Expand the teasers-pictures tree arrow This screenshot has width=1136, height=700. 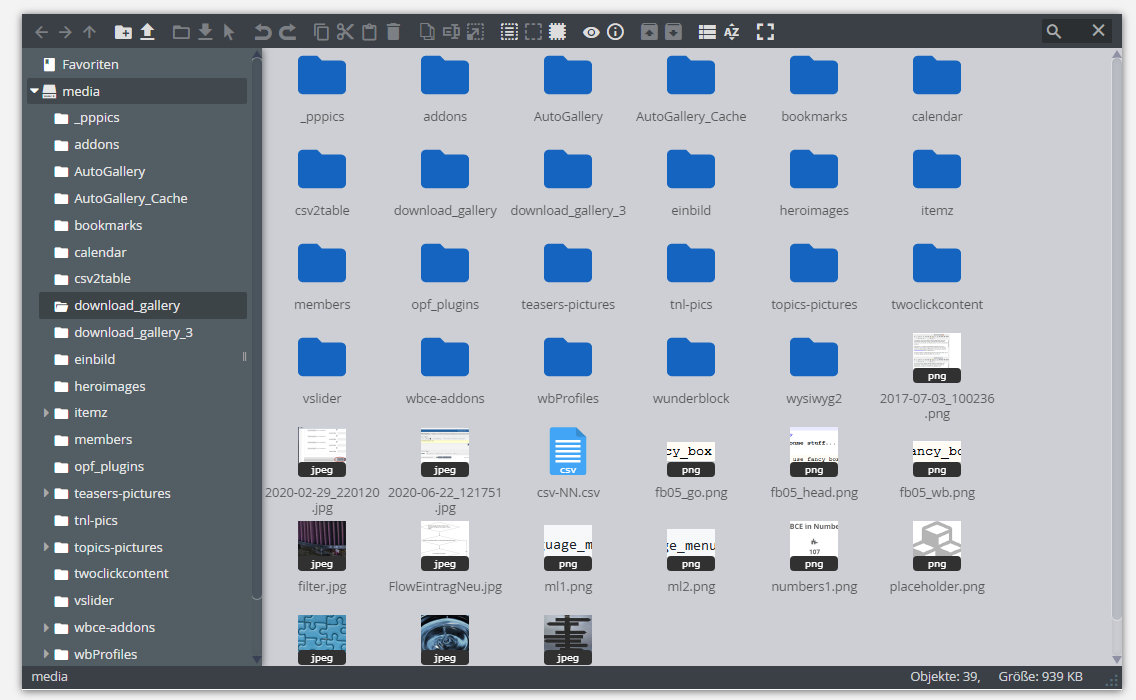47,493
